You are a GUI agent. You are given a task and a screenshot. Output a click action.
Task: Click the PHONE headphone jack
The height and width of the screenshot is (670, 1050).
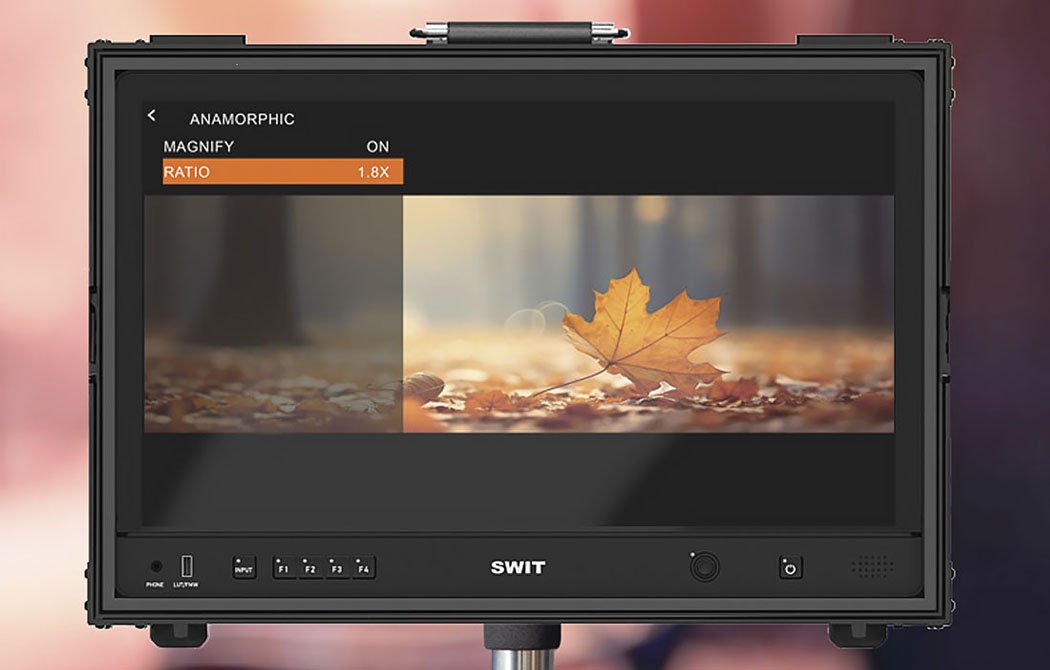[x=155, y=567]
